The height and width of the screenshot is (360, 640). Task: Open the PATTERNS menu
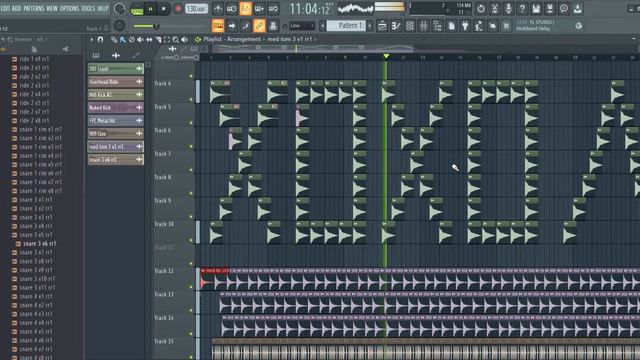click(x=34, y=8)
